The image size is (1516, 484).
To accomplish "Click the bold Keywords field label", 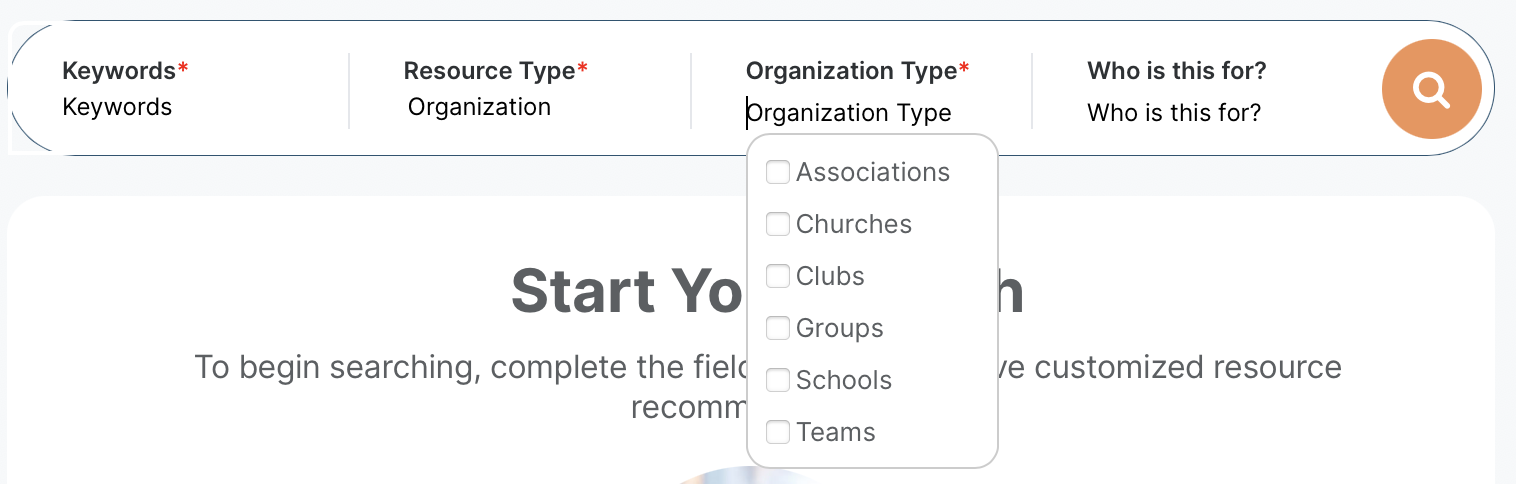I will pyautogui.click(x=119, y=71).
